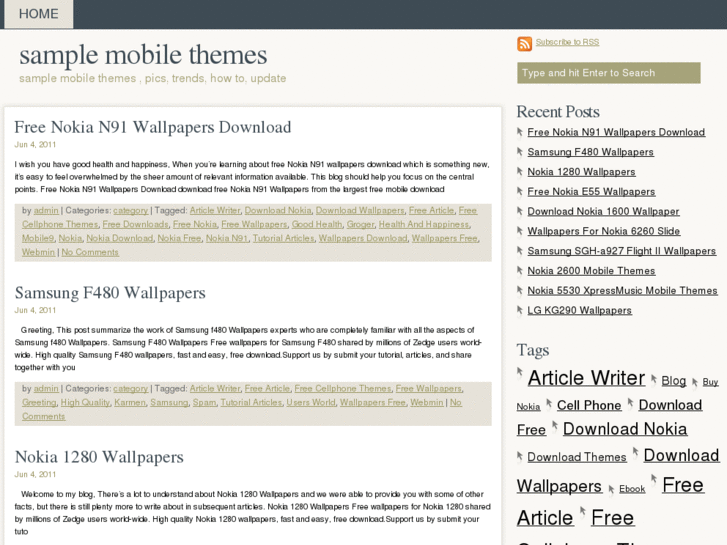Open LG KG290 Wallpapers recent post
Viewport: 727px width, 545px height.
coord(580,310)
